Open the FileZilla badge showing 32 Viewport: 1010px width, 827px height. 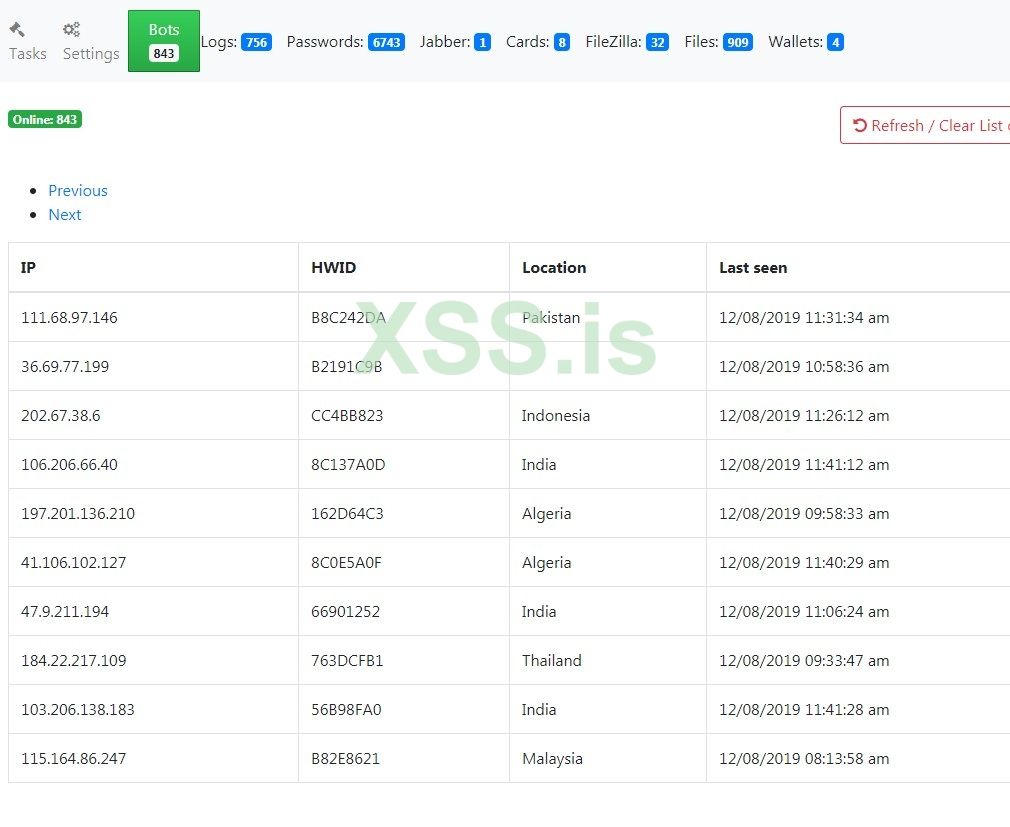[x=657, y=42]
